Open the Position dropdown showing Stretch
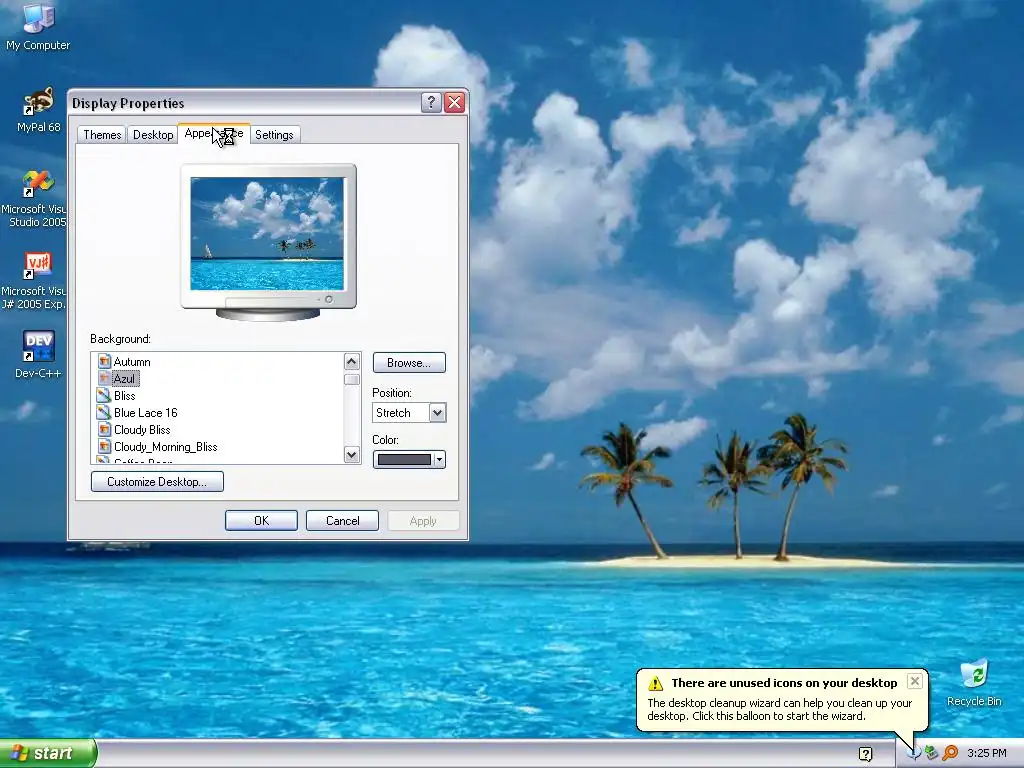The height and width of the screenshot is (768, 1024). click(409, 413)
